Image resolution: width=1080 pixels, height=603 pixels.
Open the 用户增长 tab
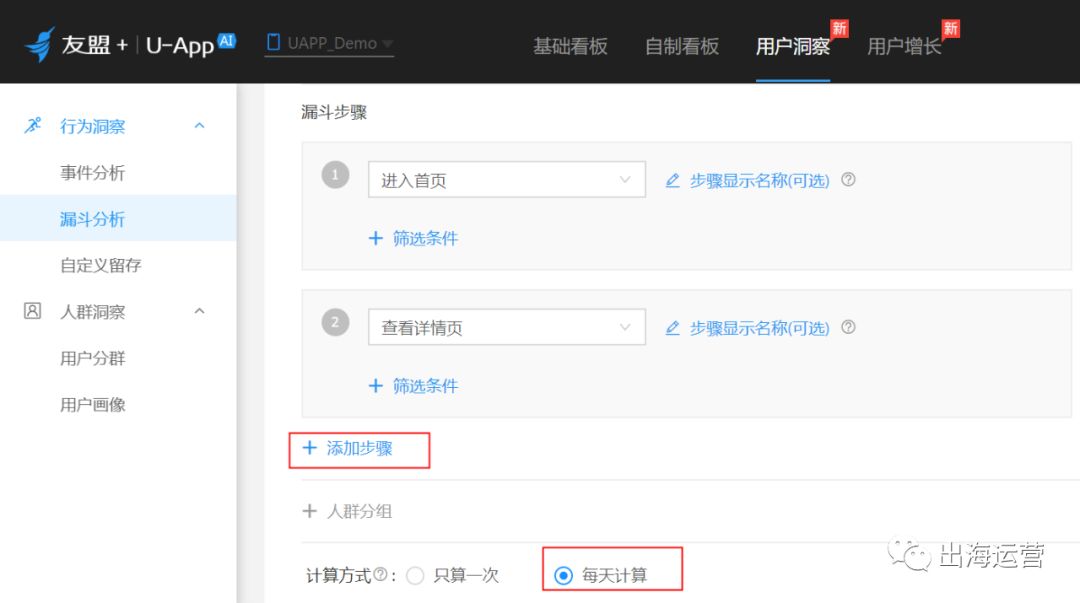pos(904,46)
